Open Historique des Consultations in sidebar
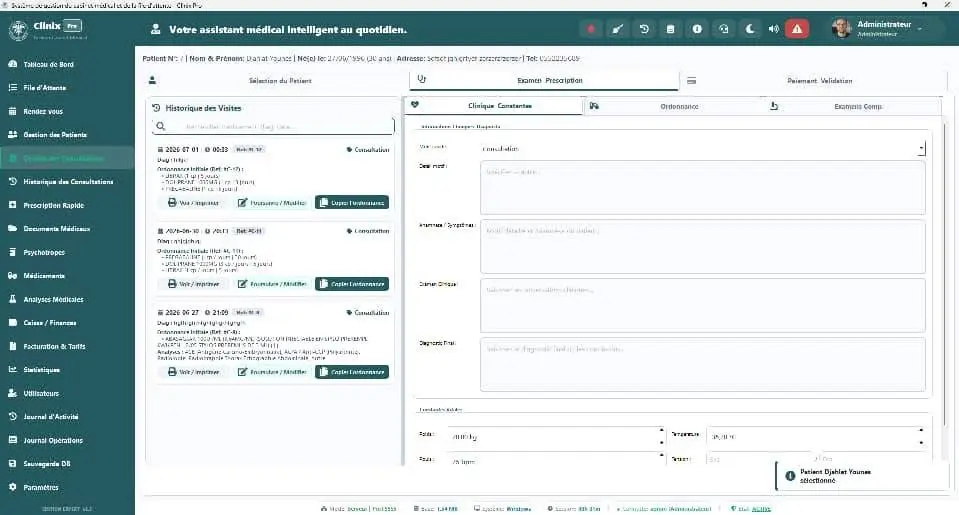 (68, 182)
